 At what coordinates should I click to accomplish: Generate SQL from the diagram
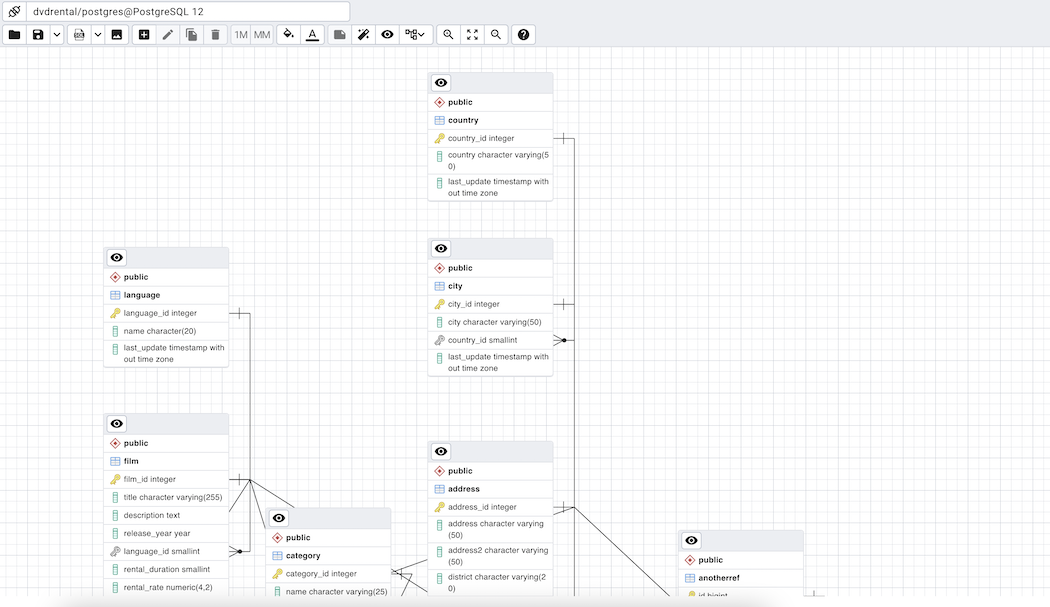[x=78, y=34]
